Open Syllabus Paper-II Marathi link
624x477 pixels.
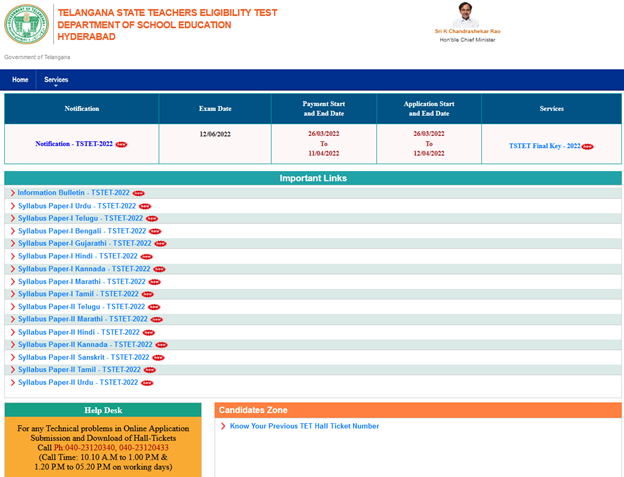[83, 319]
